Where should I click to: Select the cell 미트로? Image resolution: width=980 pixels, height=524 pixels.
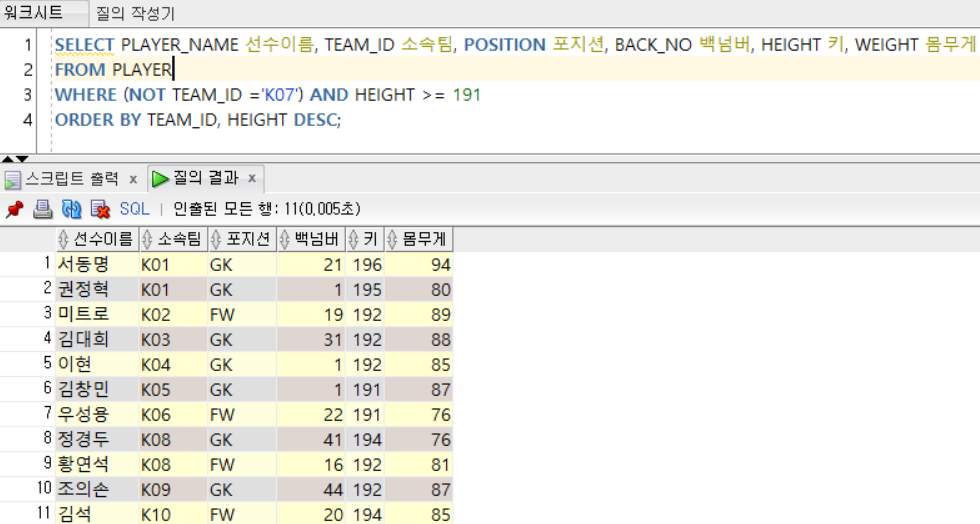click(x=97, y=315)
